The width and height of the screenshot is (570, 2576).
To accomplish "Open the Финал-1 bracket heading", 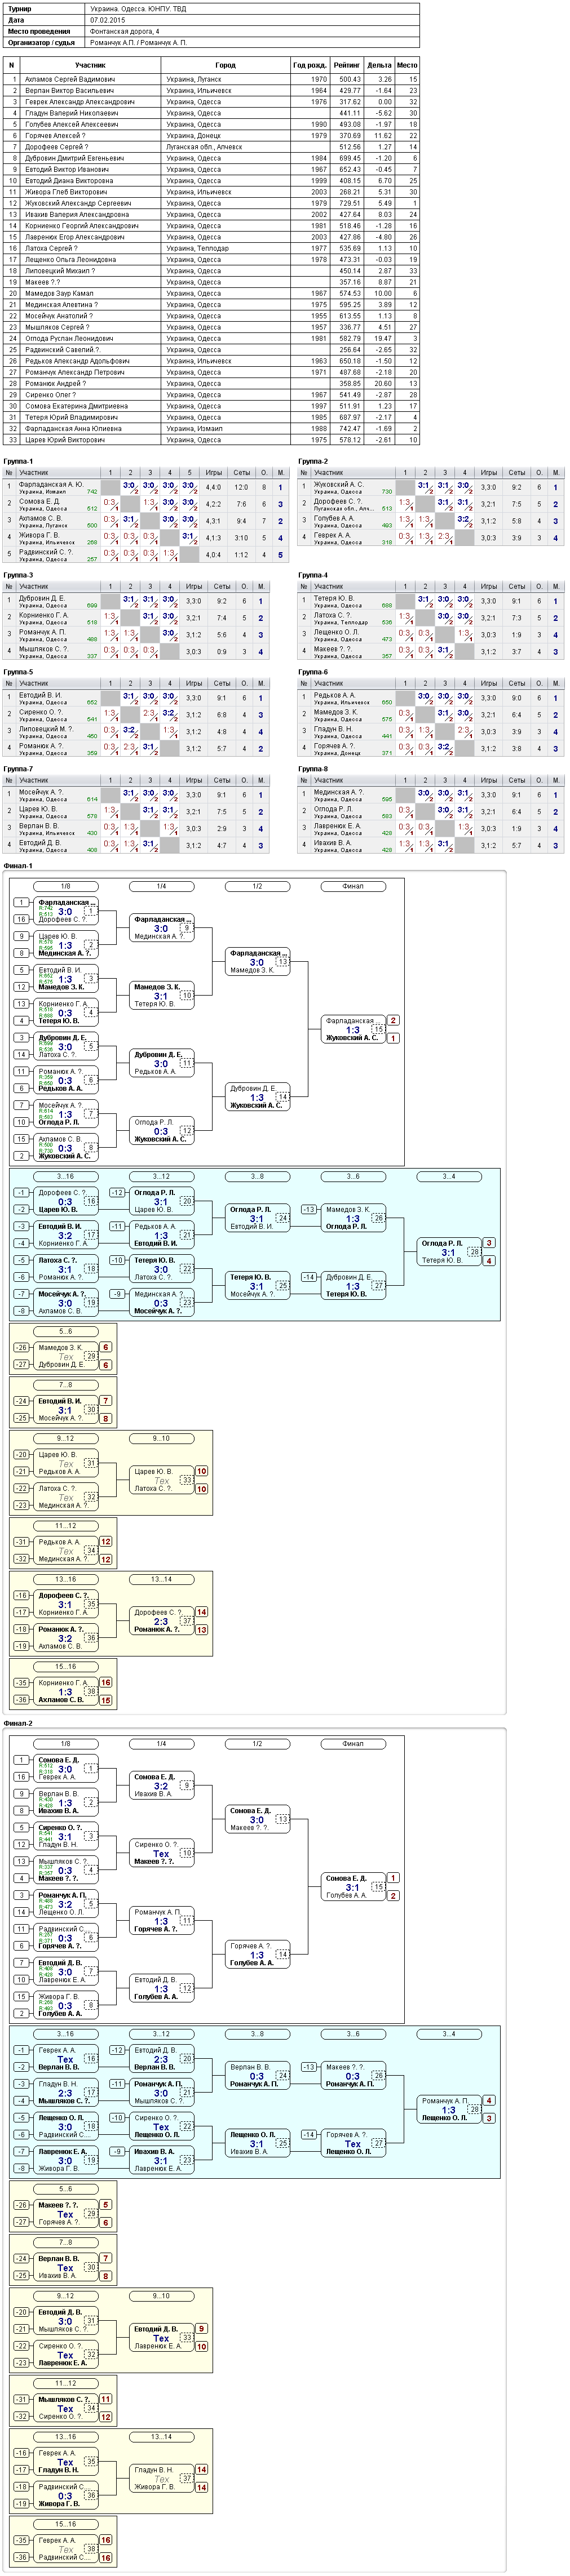I will (x=18, y=866).
